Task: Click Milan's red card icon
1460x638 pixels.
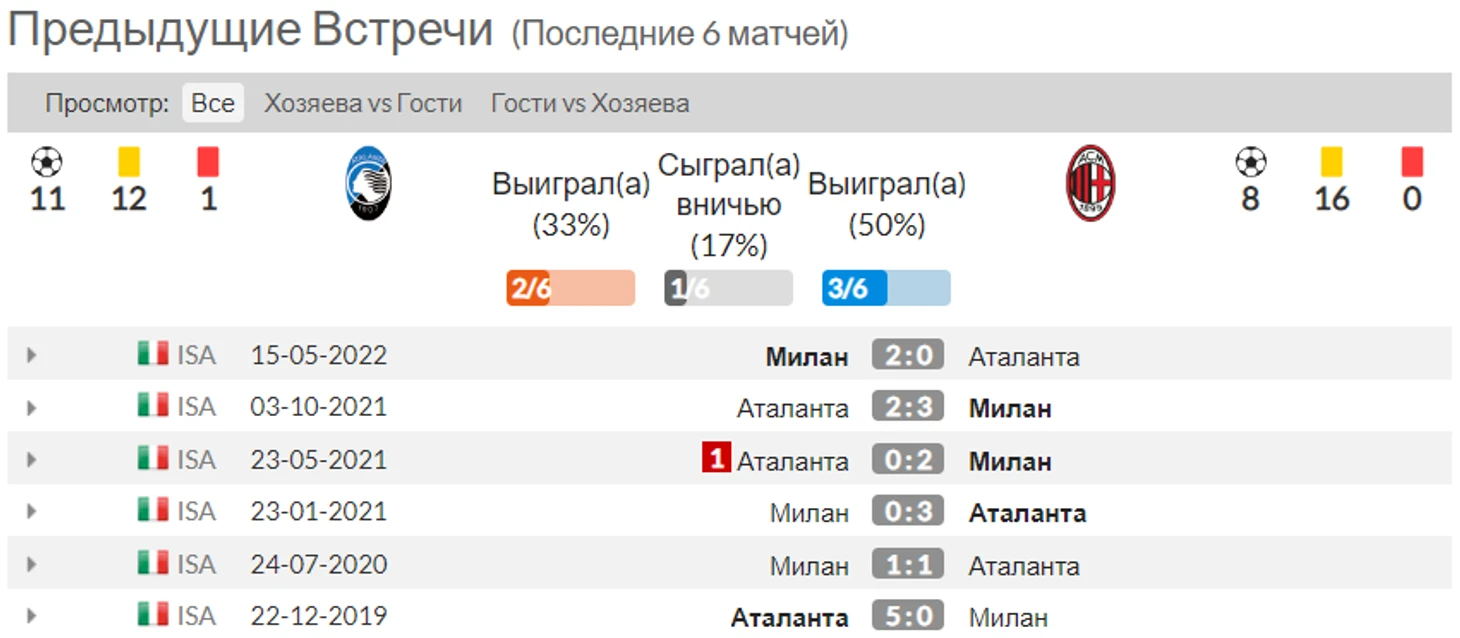Action: pos(1411,162)
